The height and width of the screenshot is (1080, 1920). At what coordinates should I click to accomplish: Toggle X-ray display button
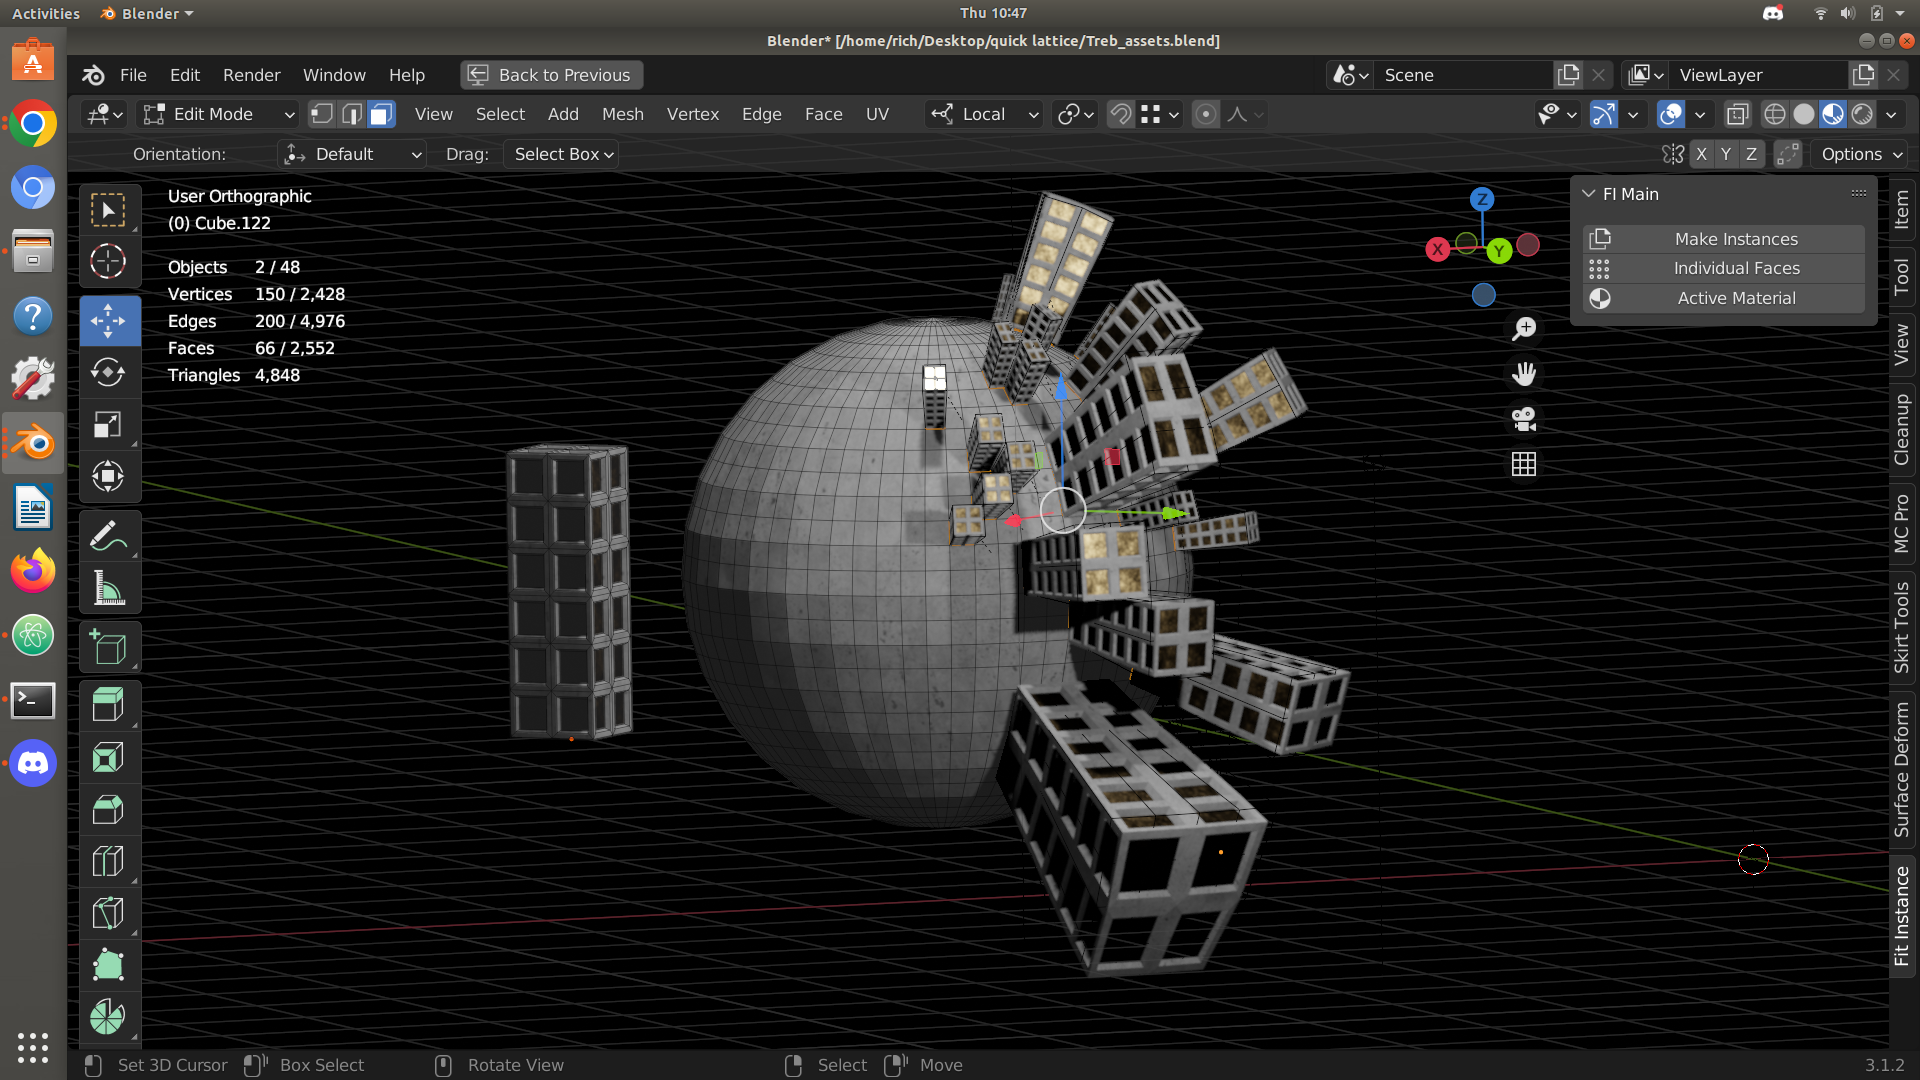pos(1738,114)
